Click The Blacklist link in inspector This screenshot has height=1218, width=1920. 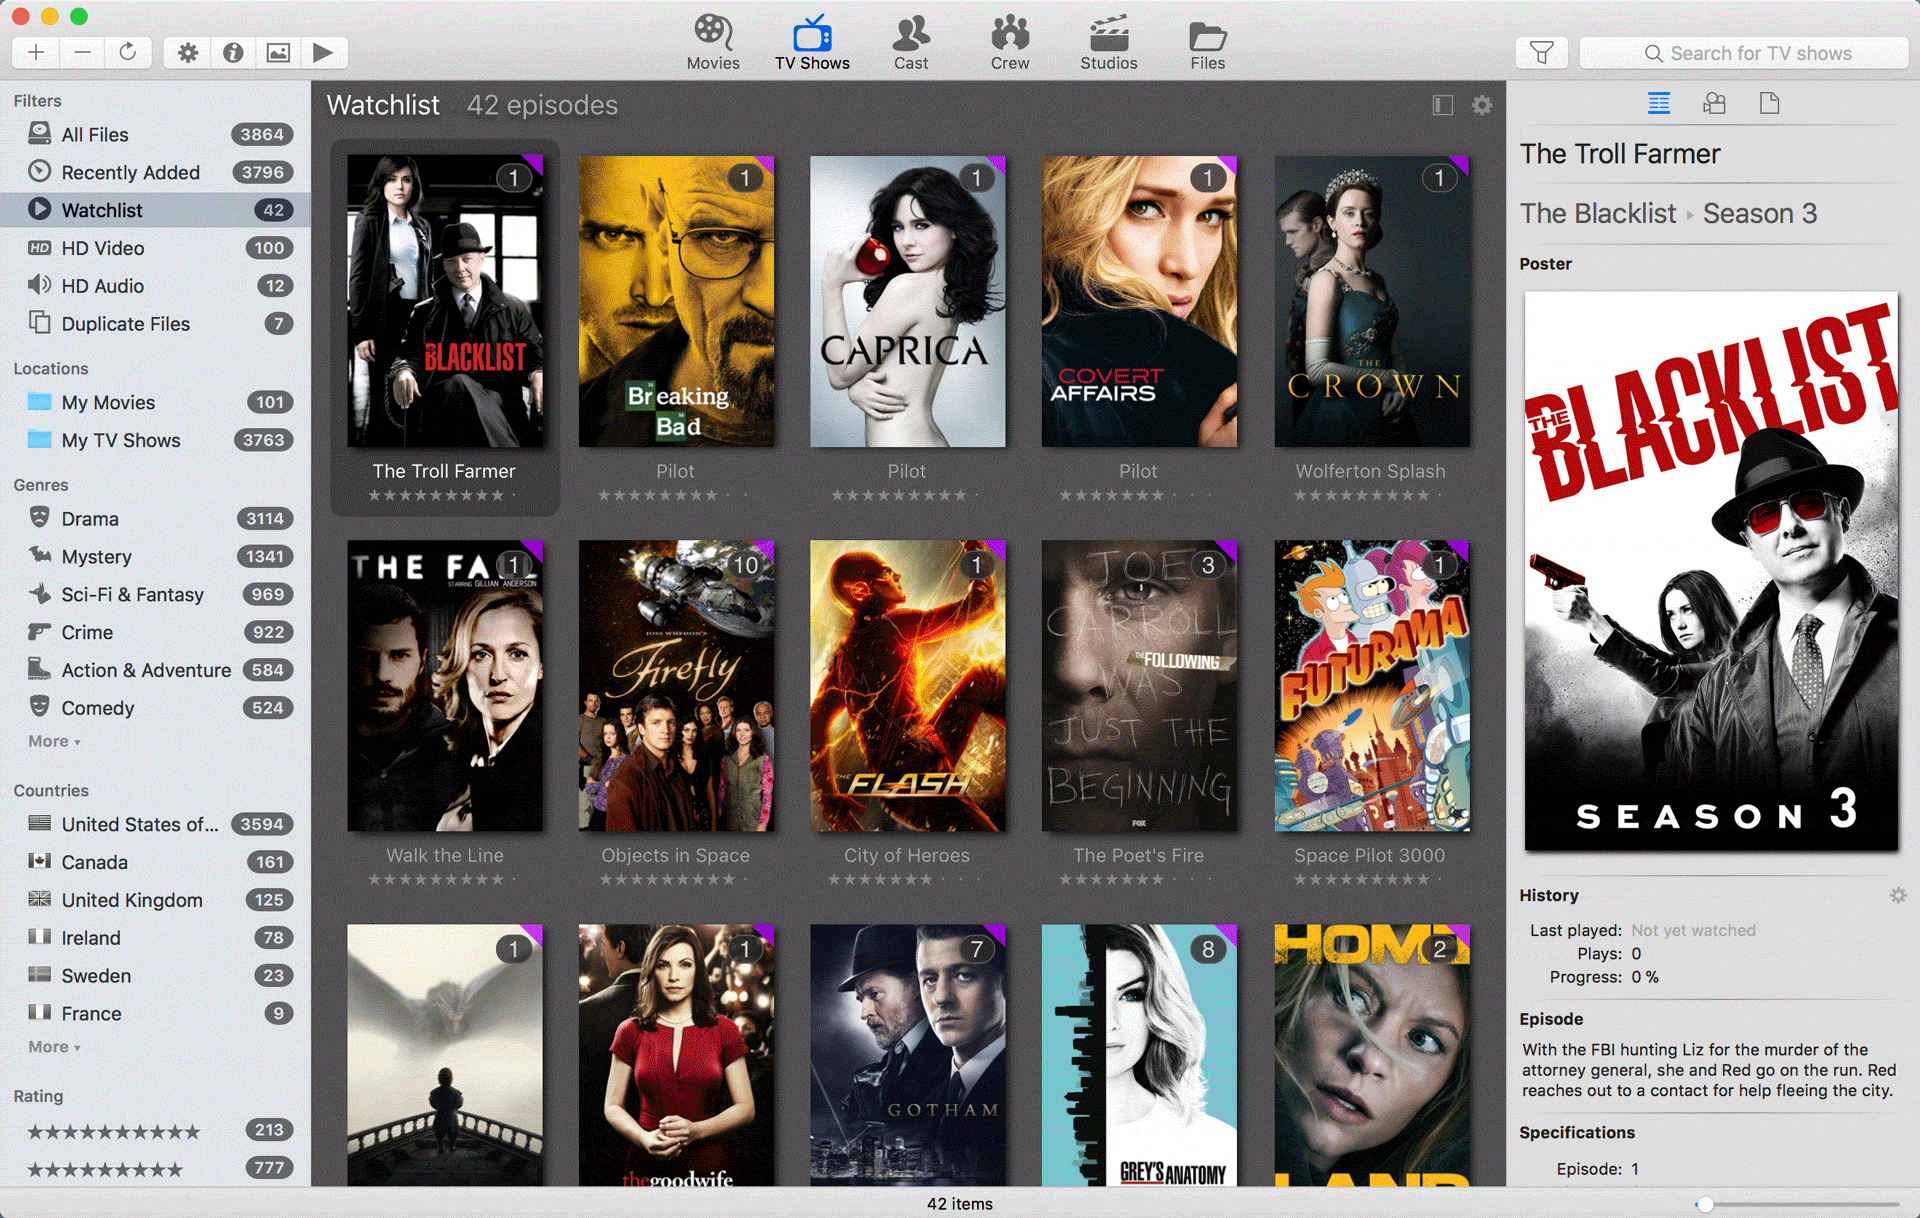point(1597,213)
